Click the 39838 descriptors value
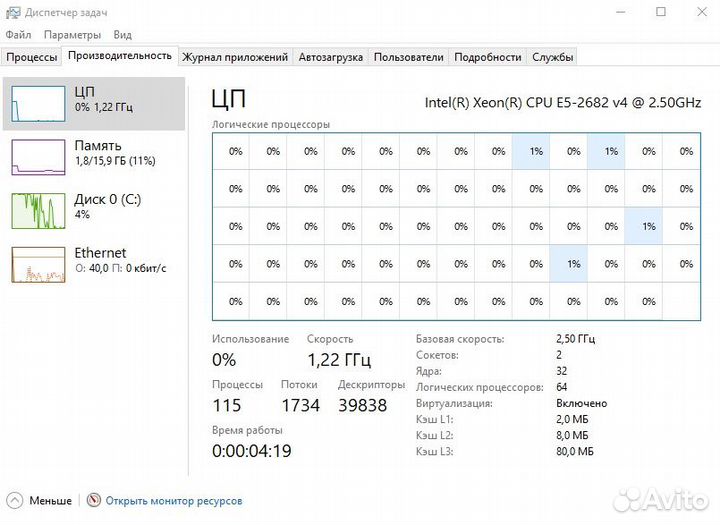The image size is (720, 525). pyautogui.click(x=362, y=405)
